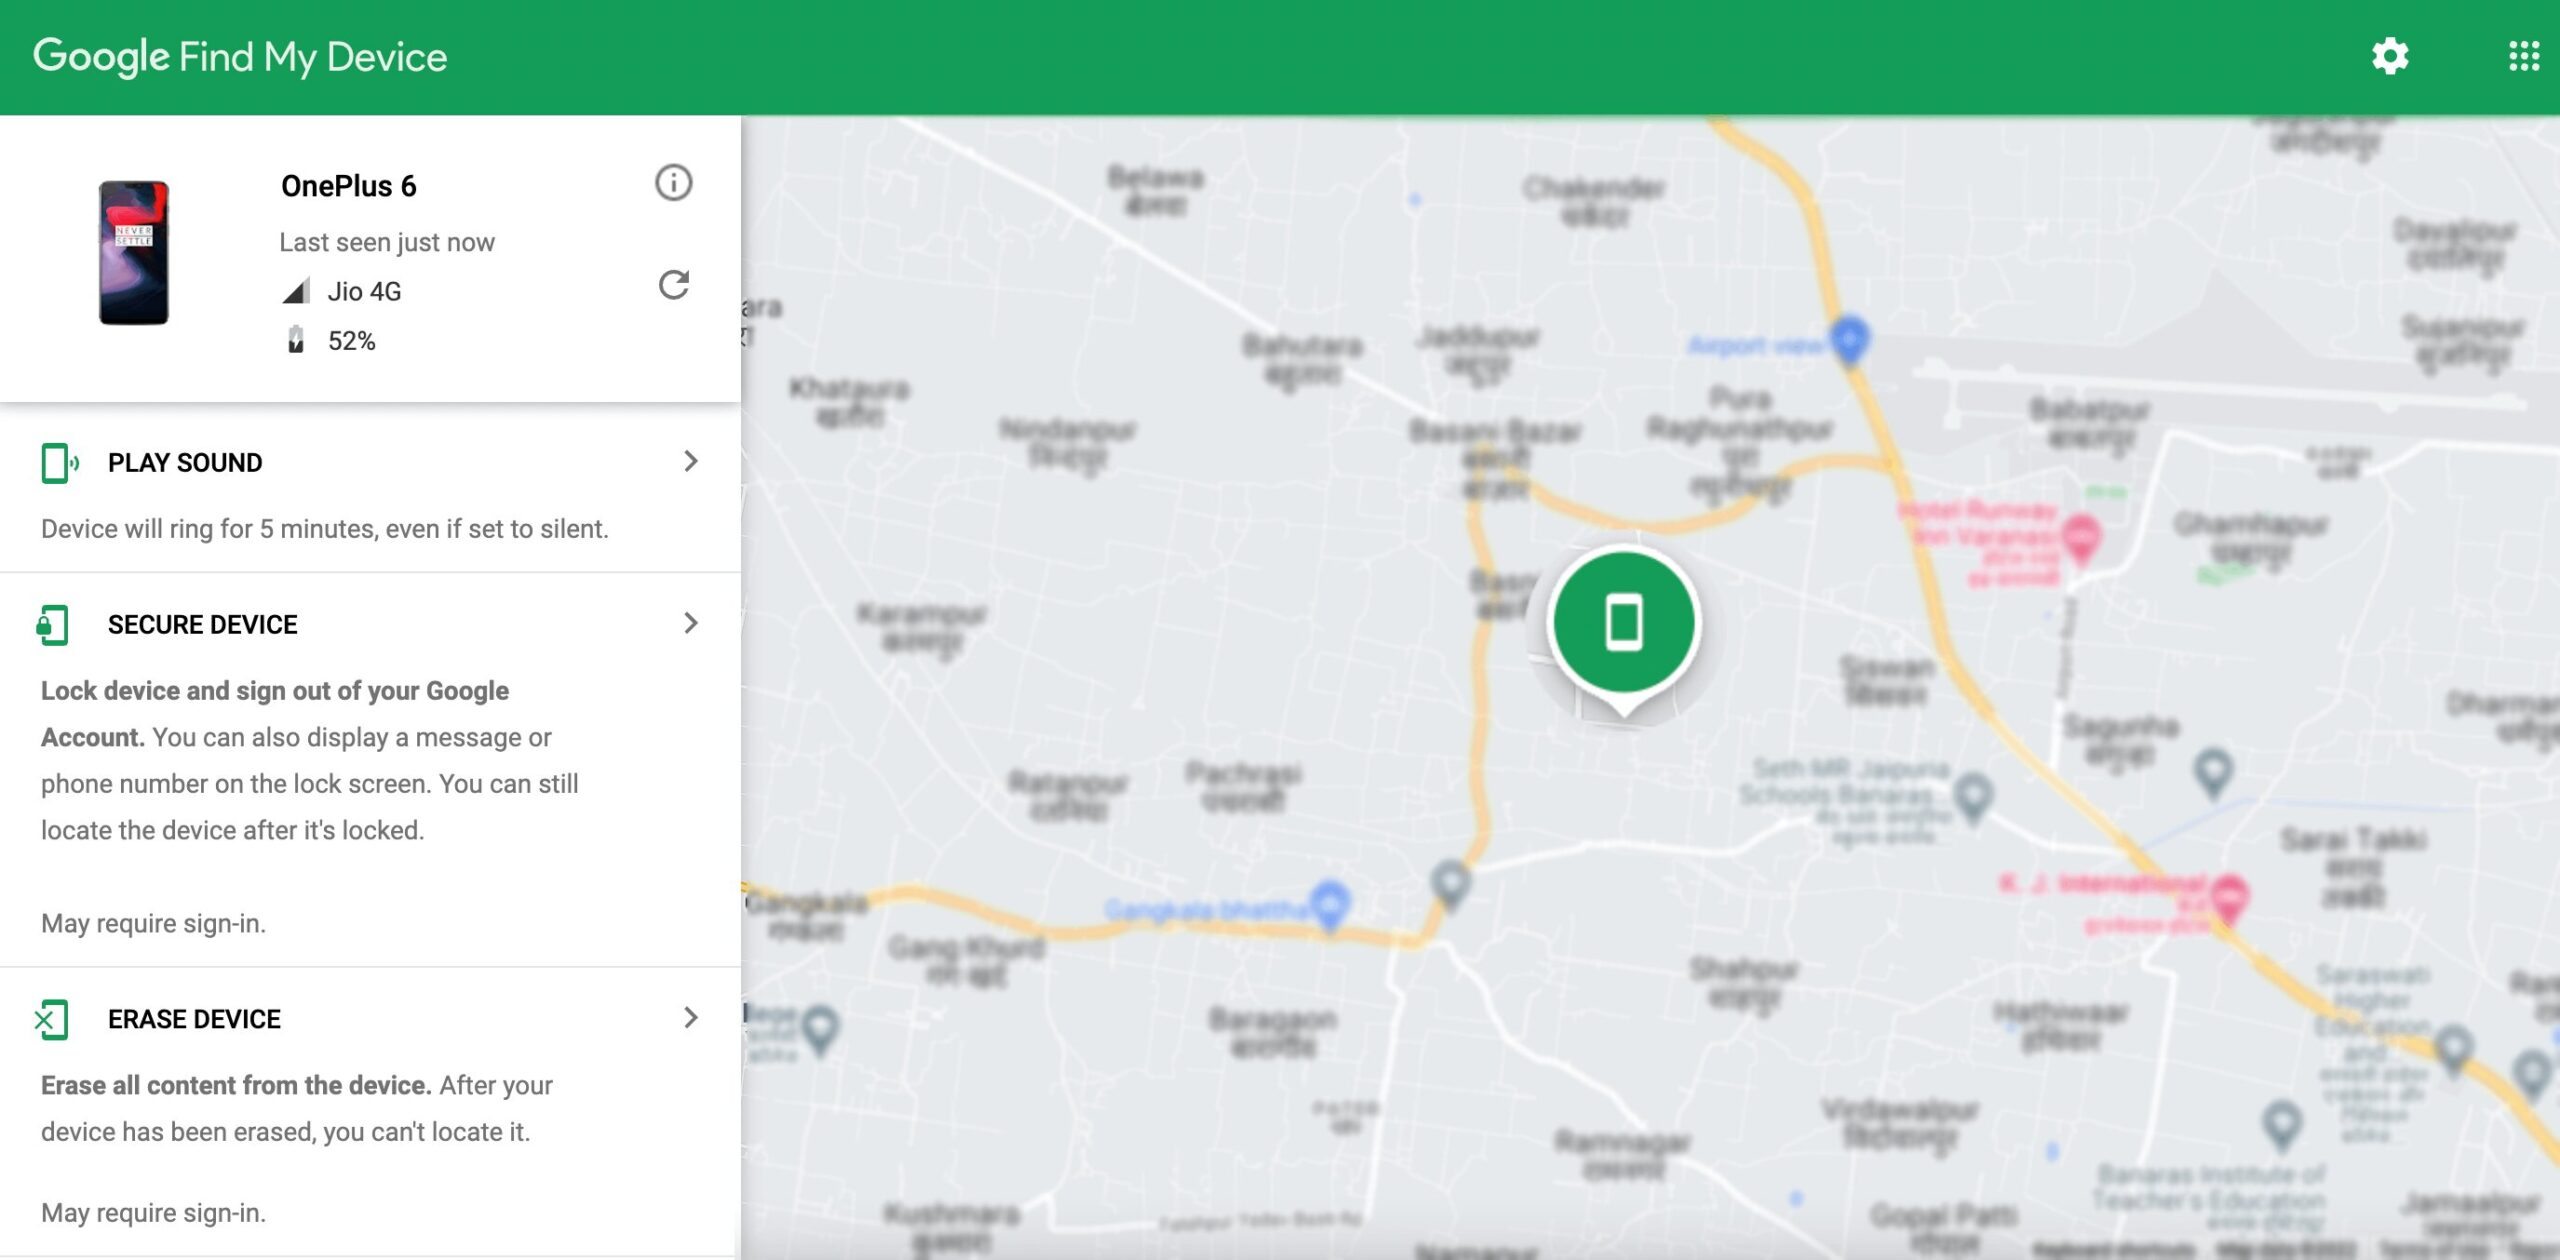The image size is (2560, 1260).
Task: Open settings gear in the header
Action: point(2391,56)
